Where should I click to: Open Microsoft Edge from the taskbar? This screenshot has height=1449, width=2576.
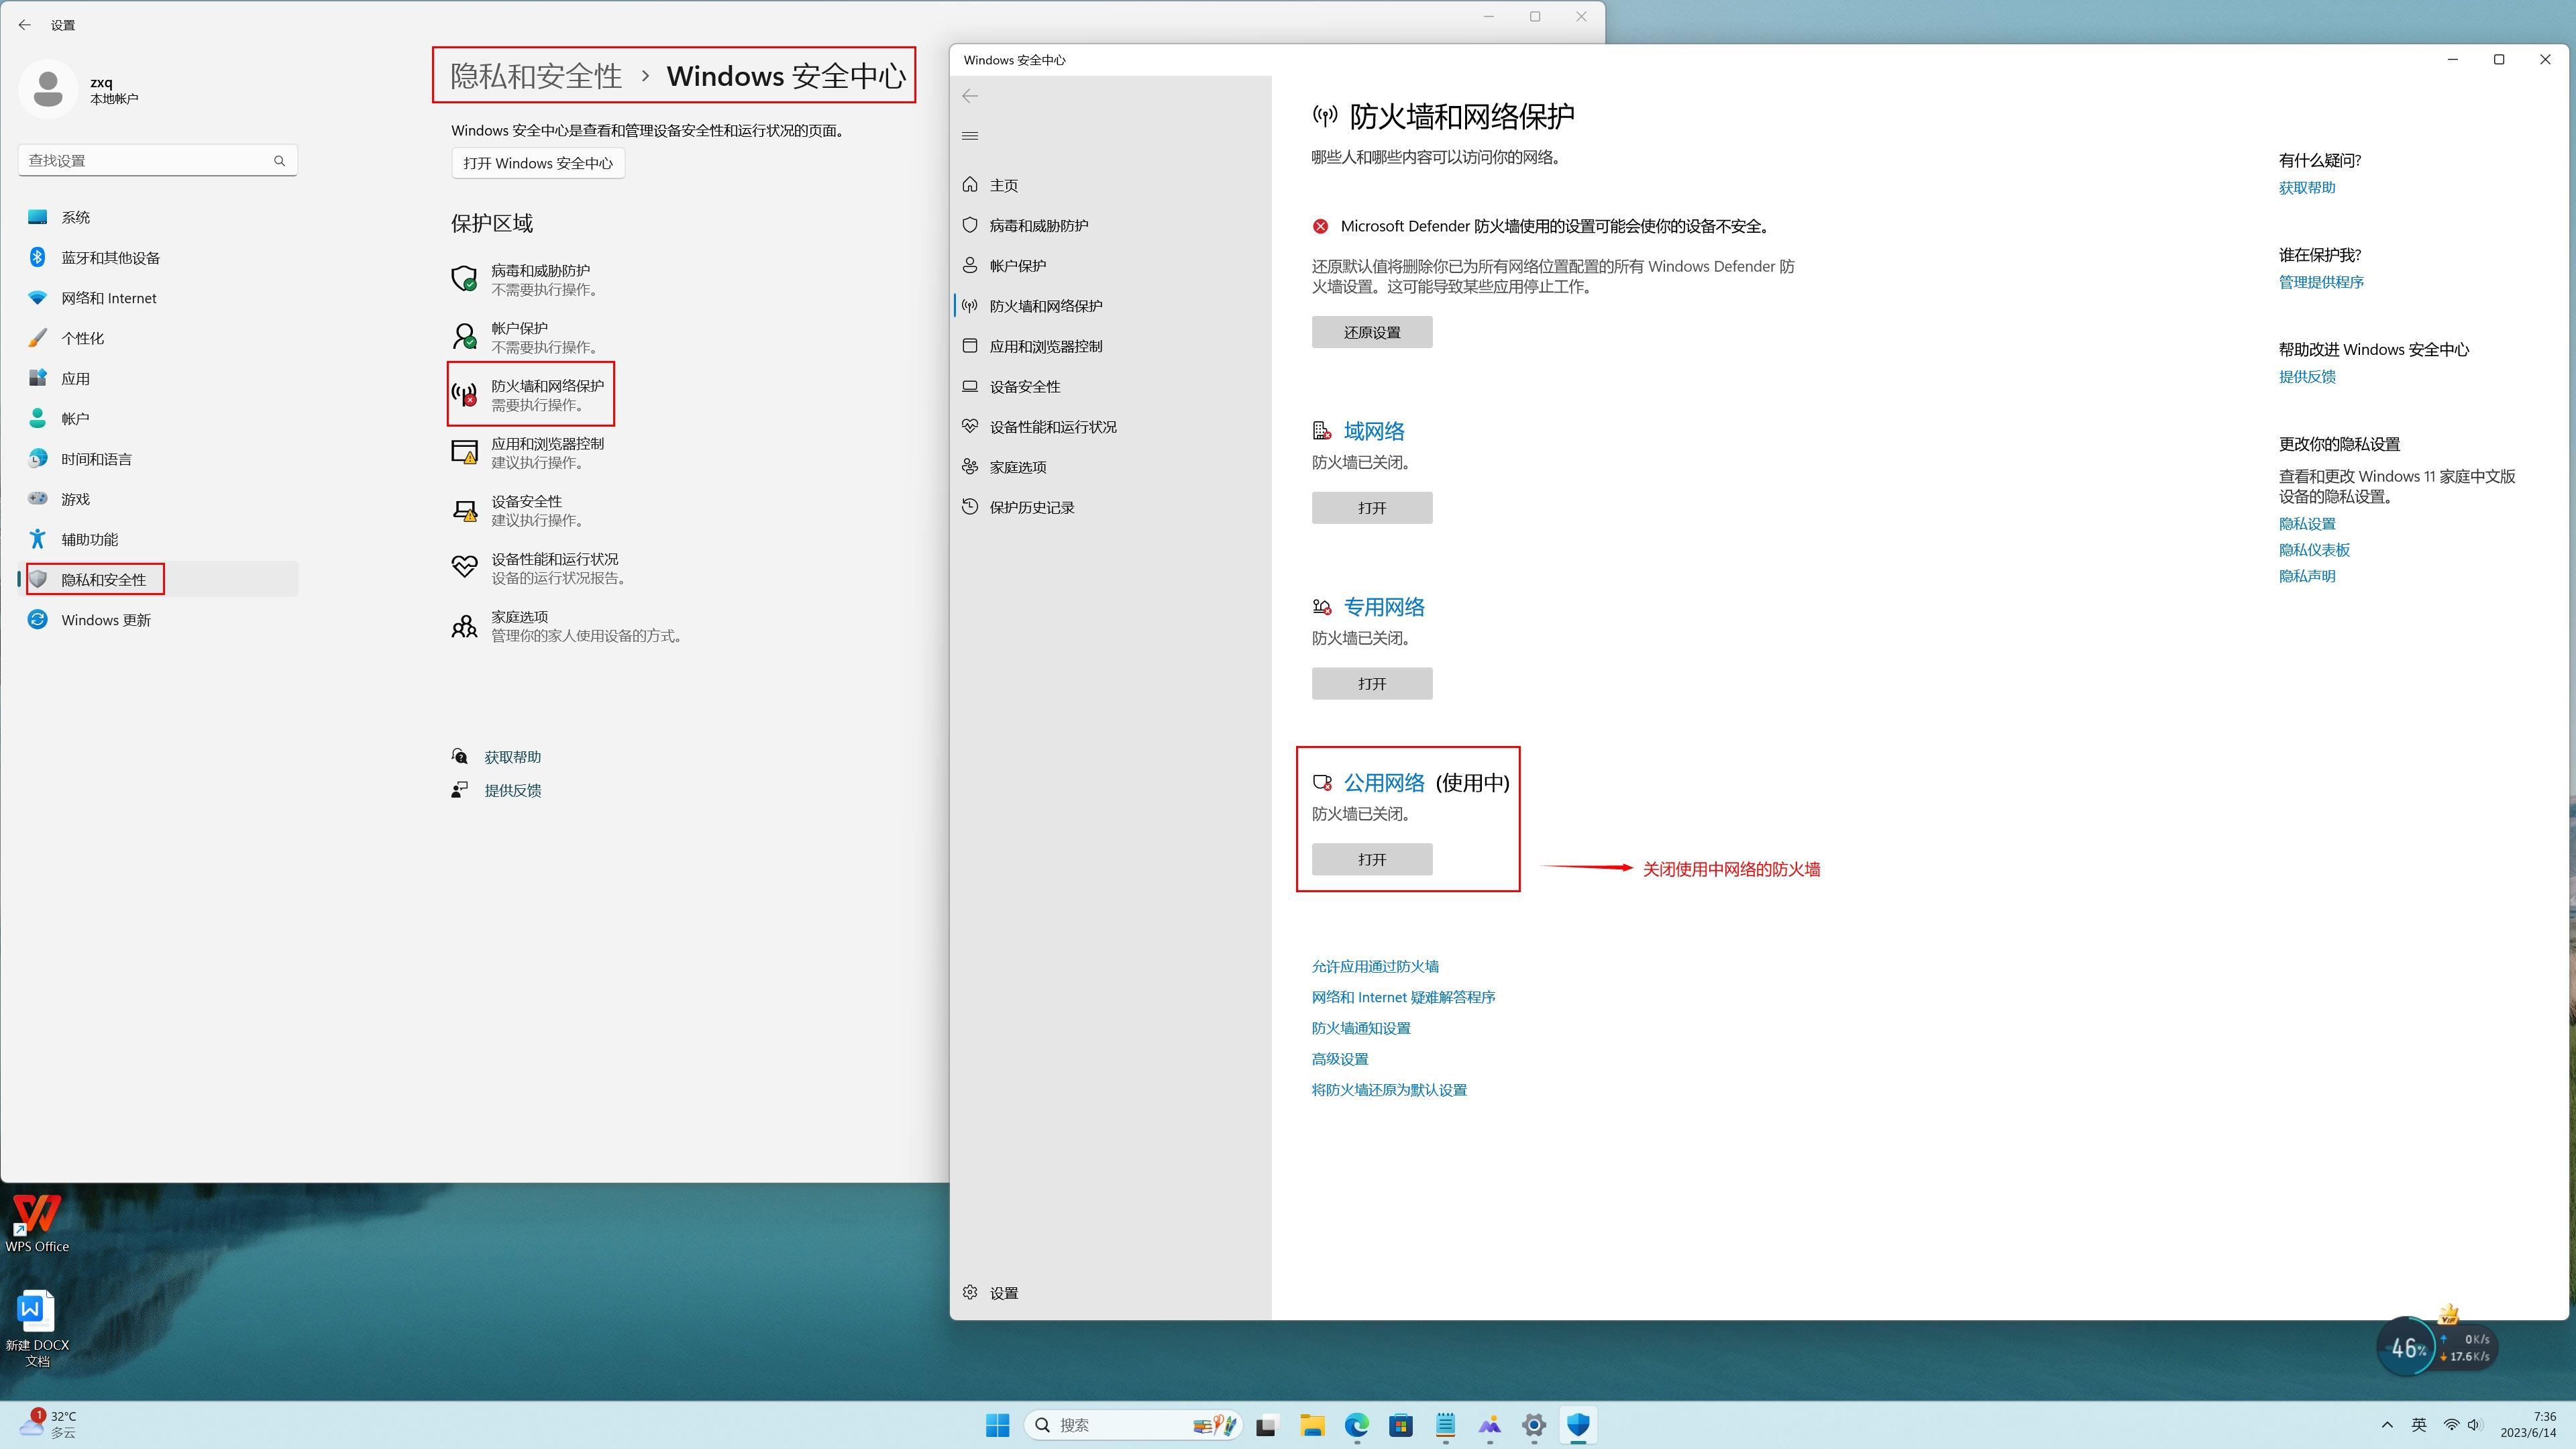point(1356,1425)
